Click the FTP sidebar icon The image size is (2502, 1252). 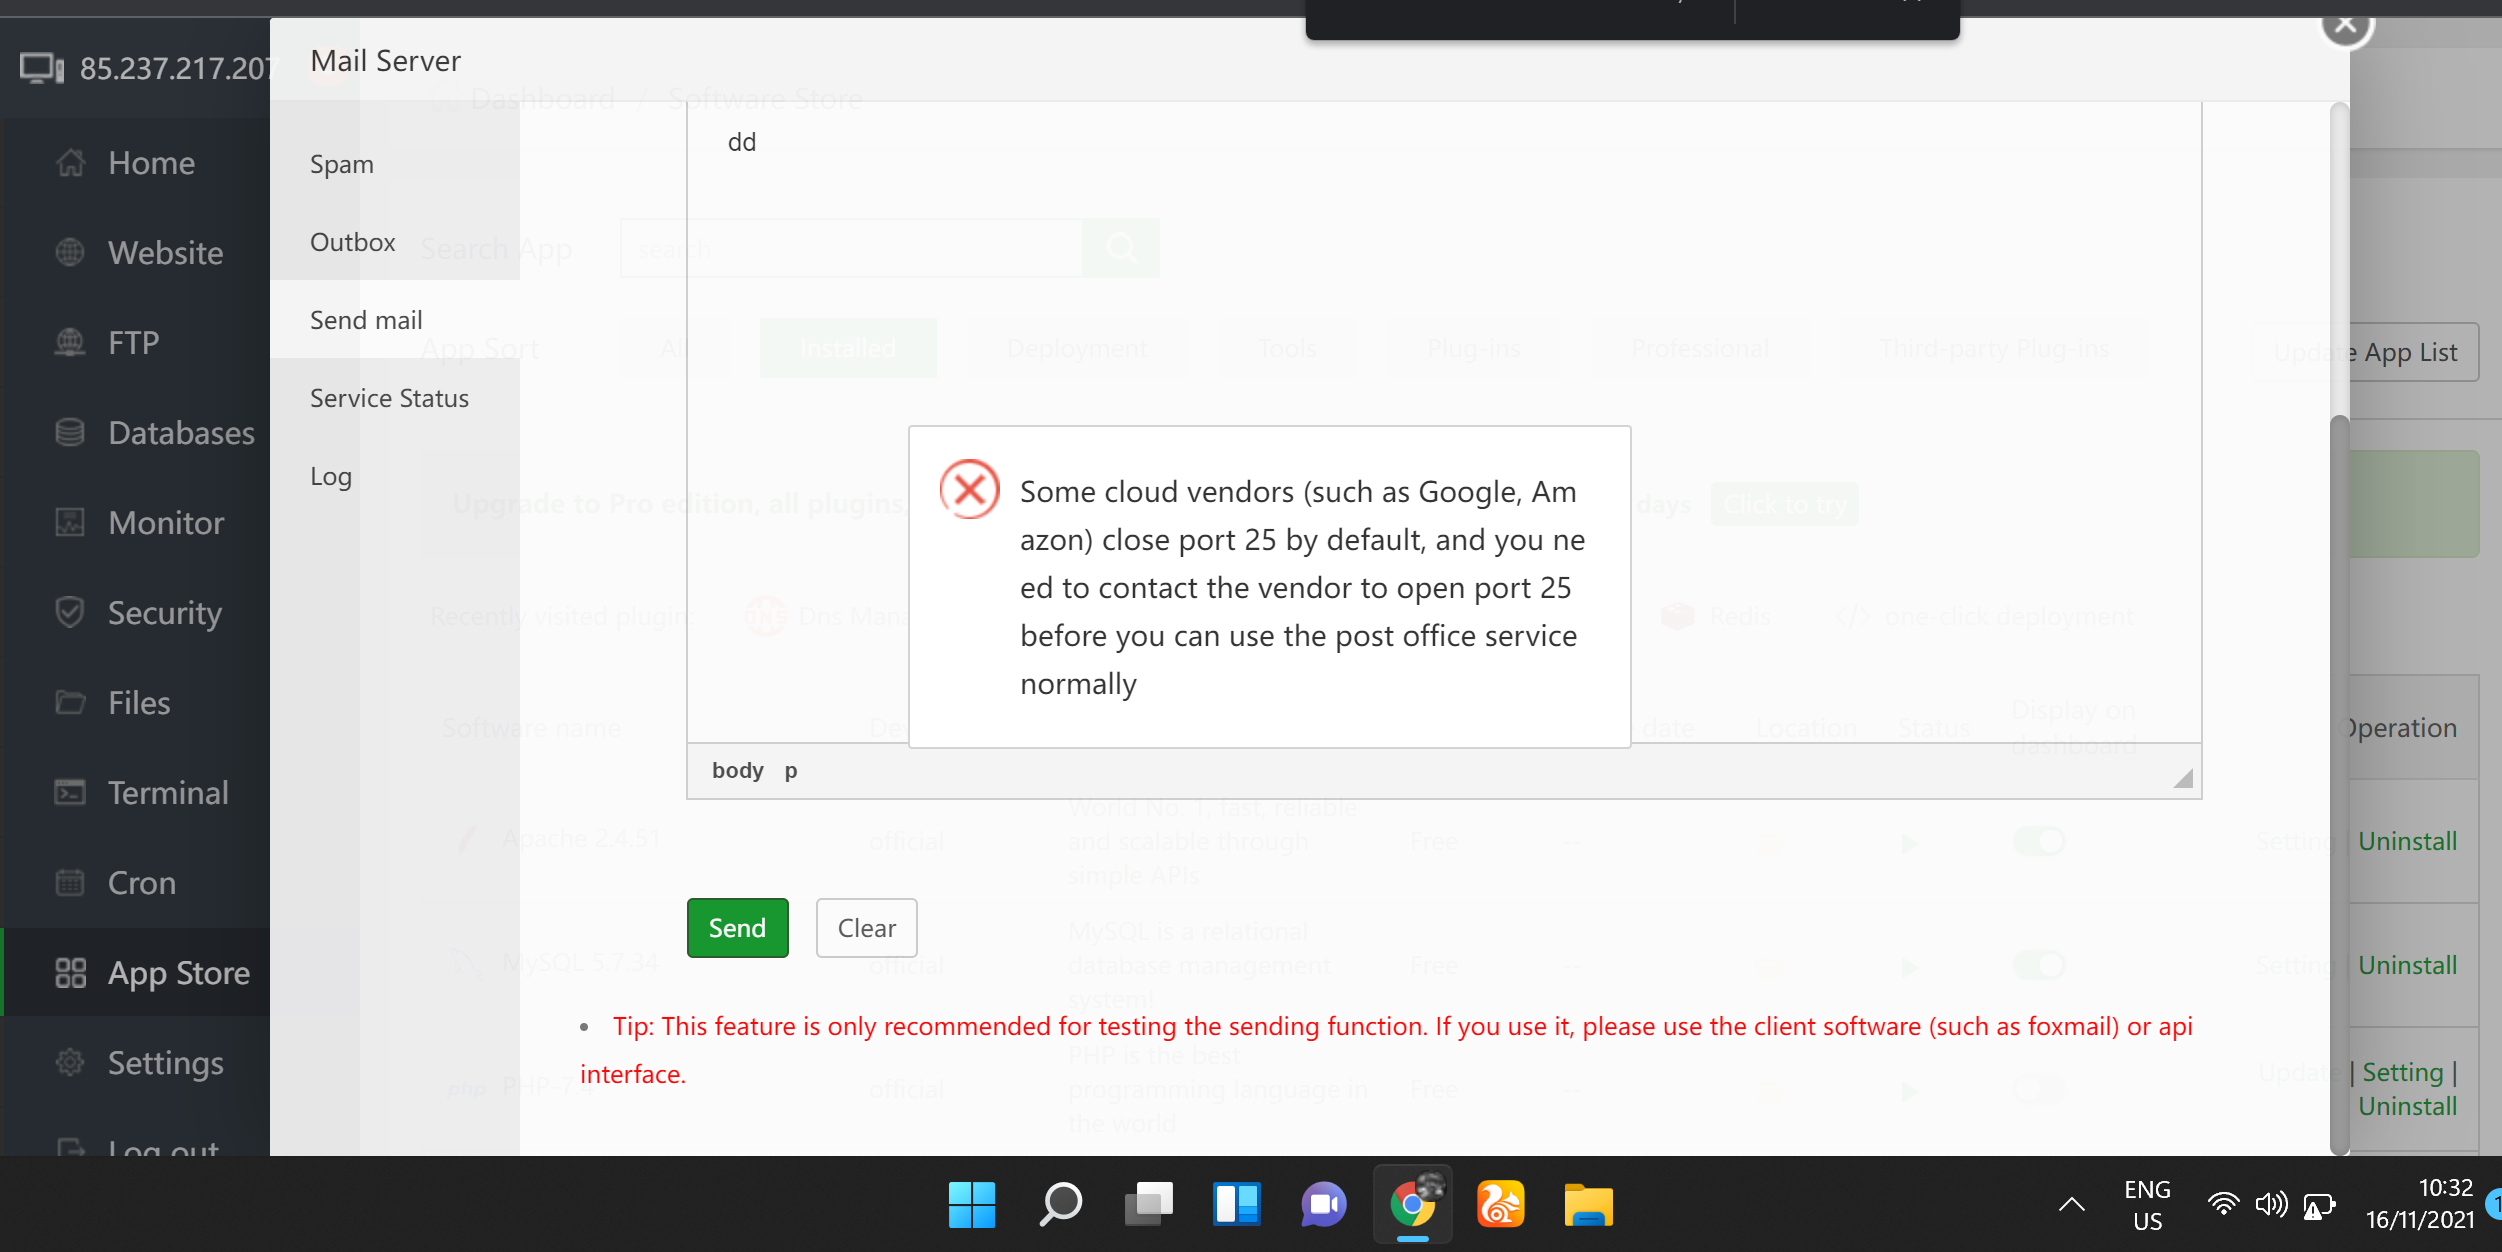click(70, 343)
